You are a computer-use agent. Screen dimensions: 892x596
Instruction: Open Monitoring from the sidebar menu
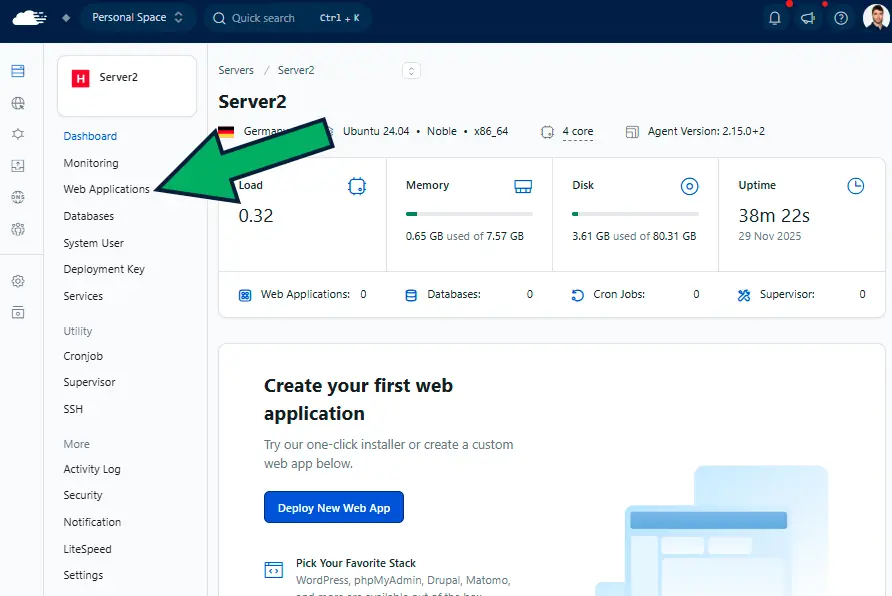pos(91,162)
